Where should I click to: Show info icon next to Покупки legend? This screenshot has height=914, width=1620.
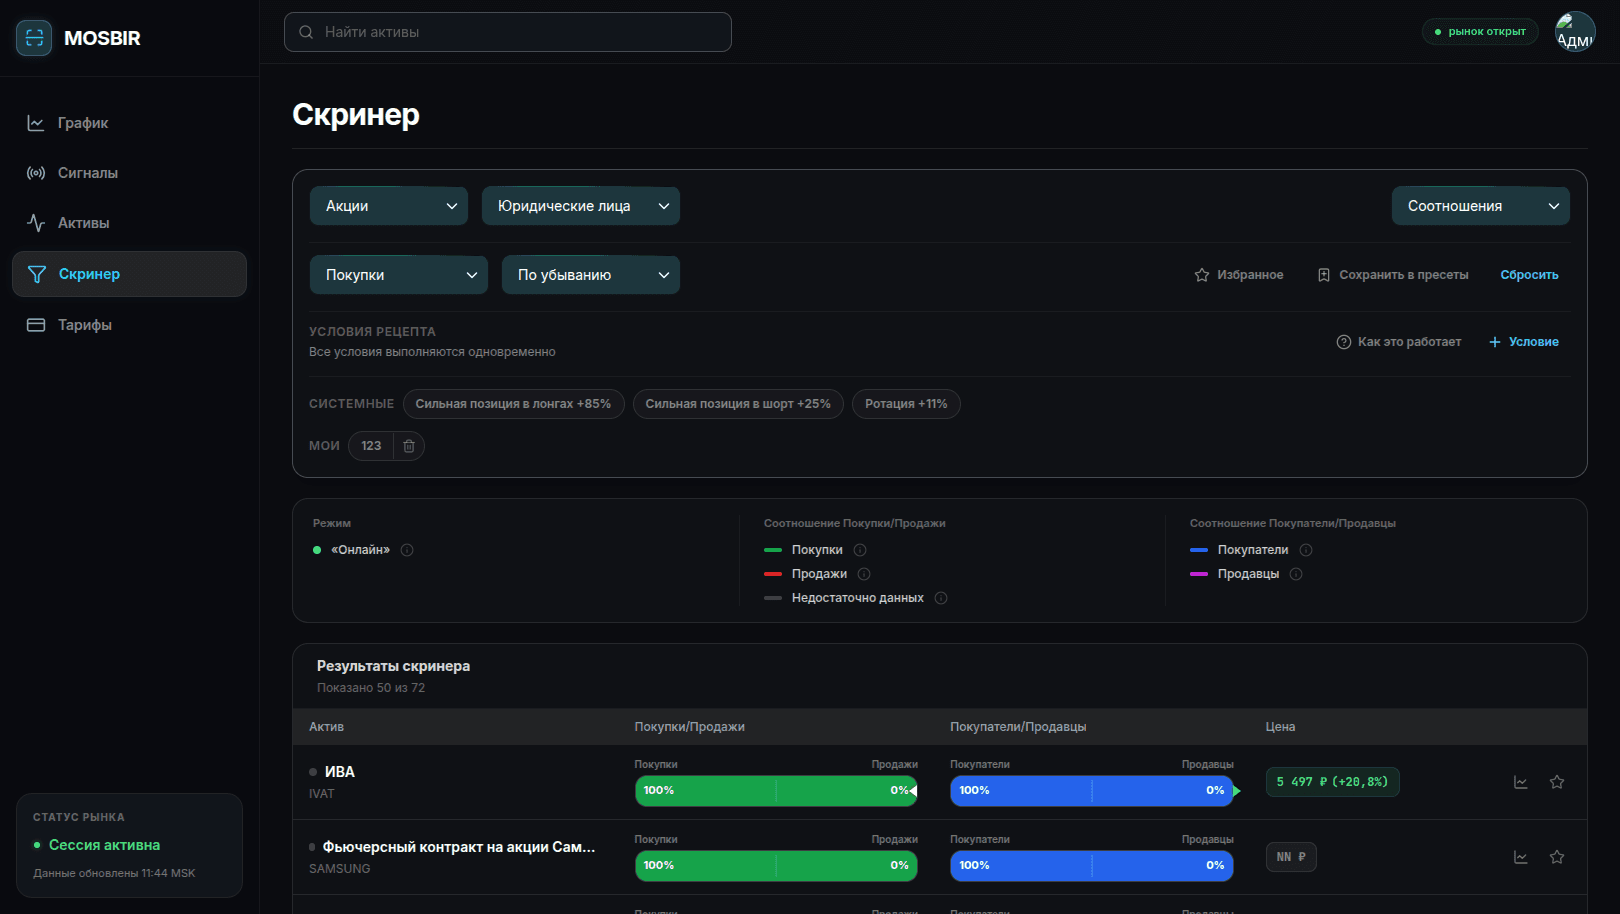[x=860, y=550]
